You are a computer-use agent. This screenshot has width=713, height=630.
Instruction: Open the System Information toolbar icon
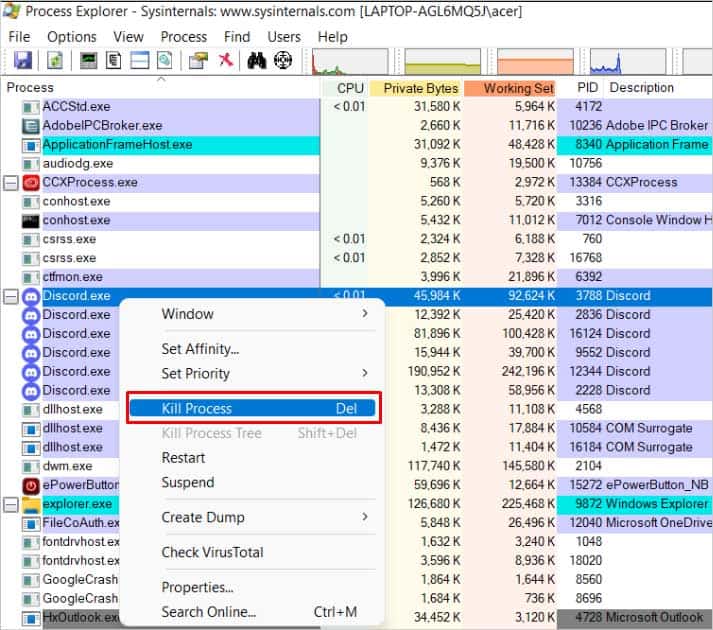88,60
